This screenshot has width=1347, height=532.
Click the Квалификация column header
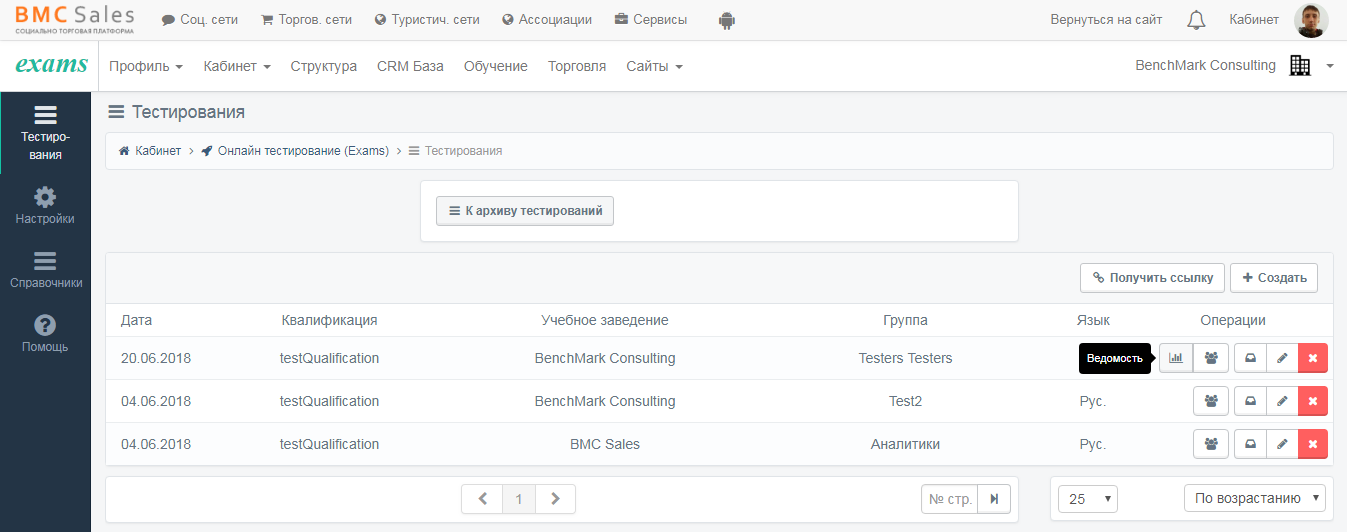329,320
